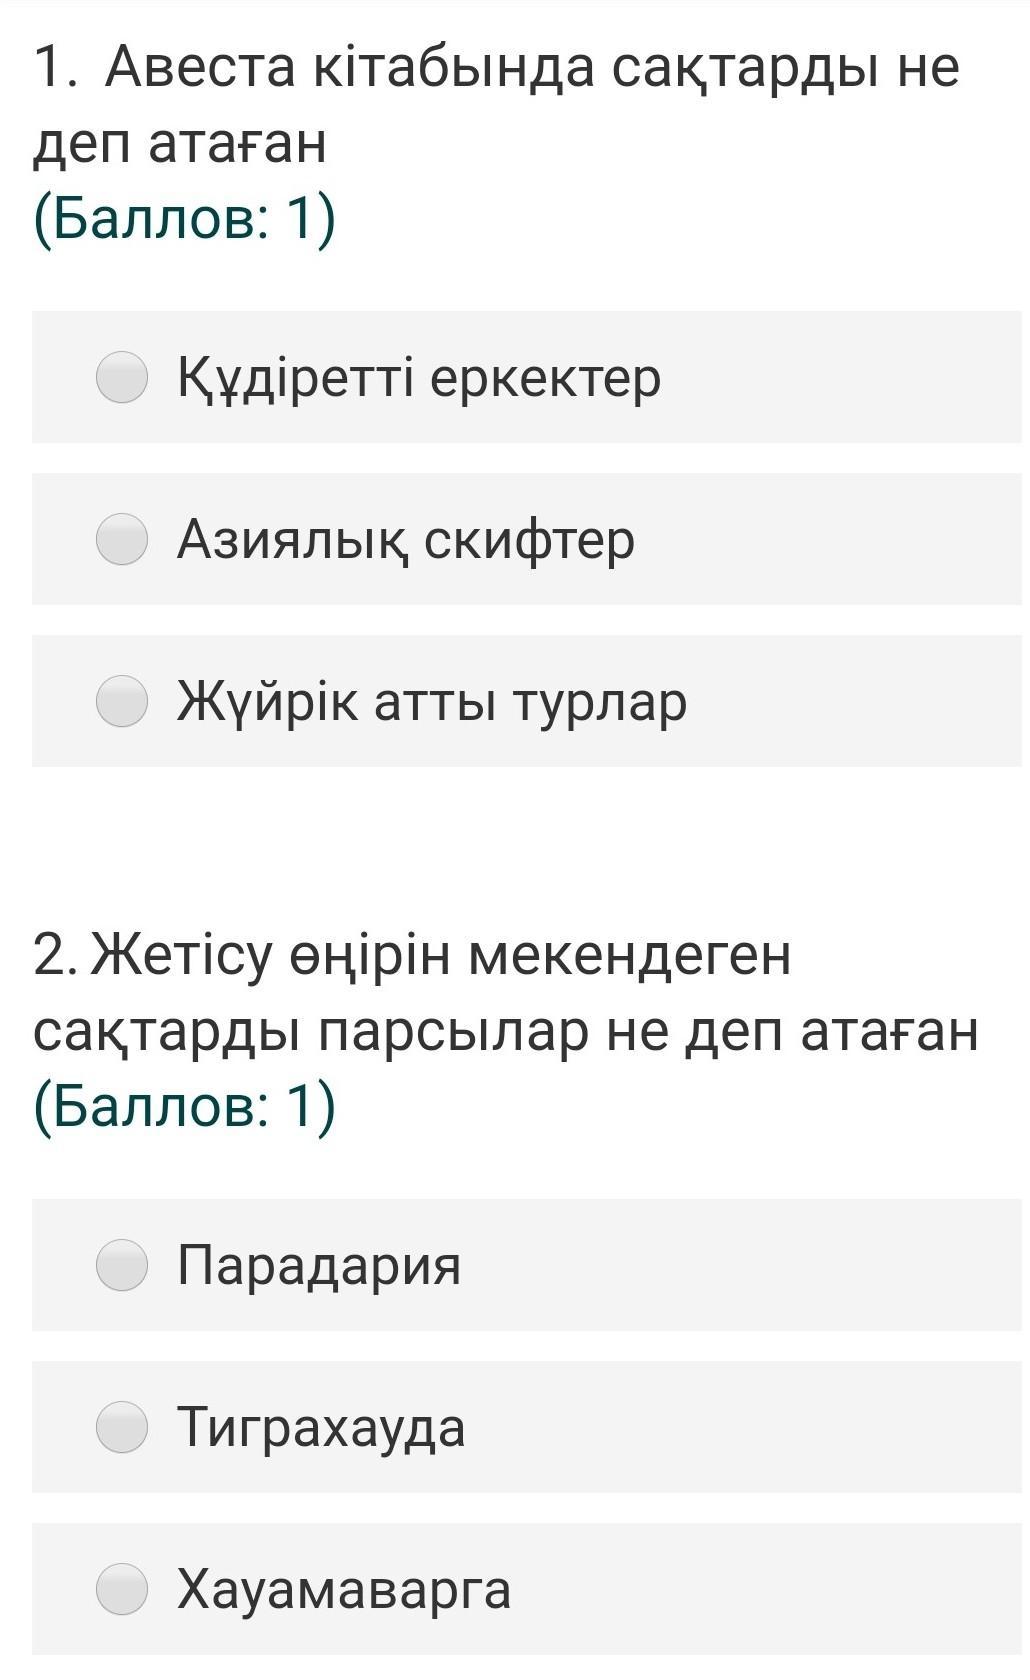
Task: Tap the Парадария answer label
Action: [x=319, y=1266]
